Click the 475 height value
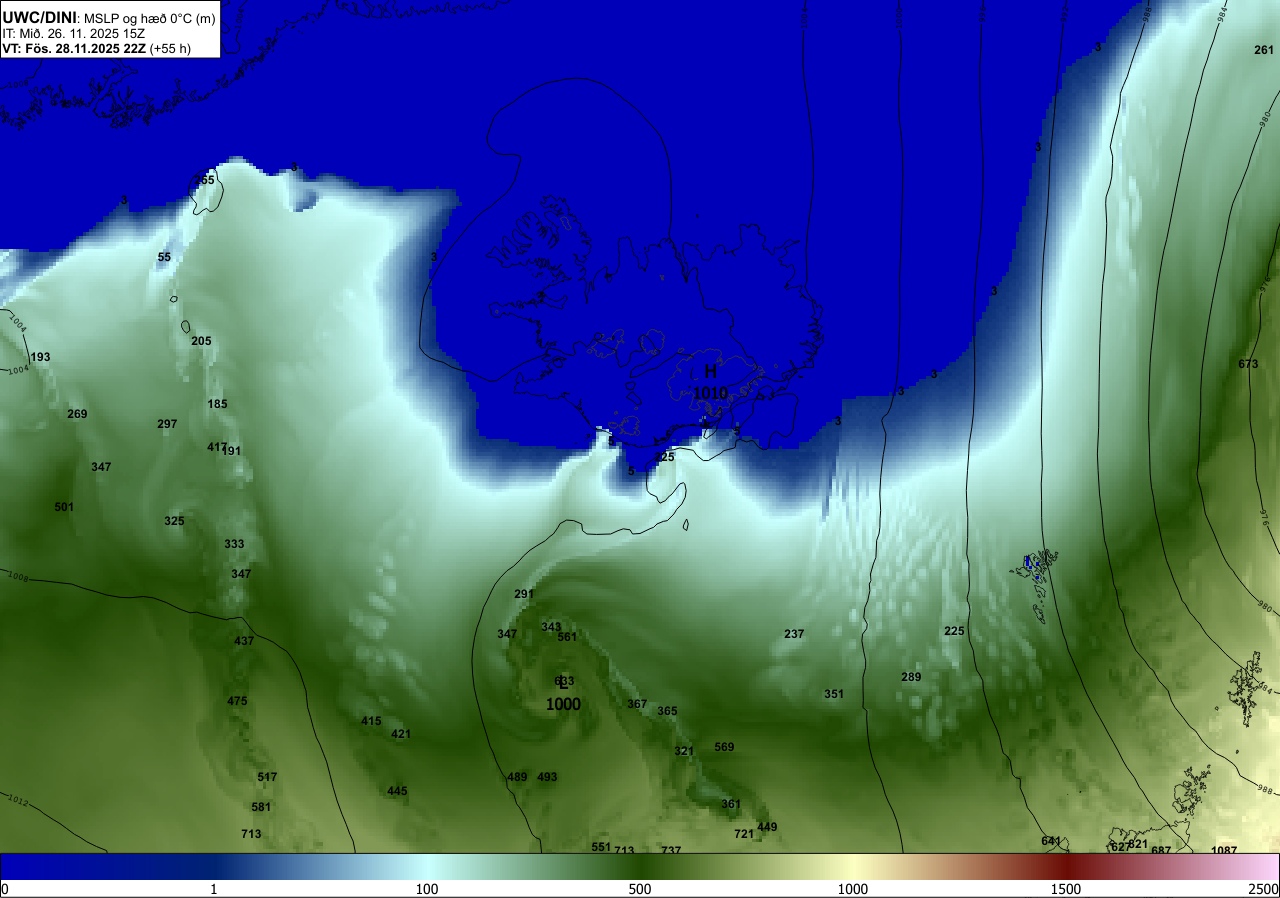The image size is (1280, 898). (237, 701)
